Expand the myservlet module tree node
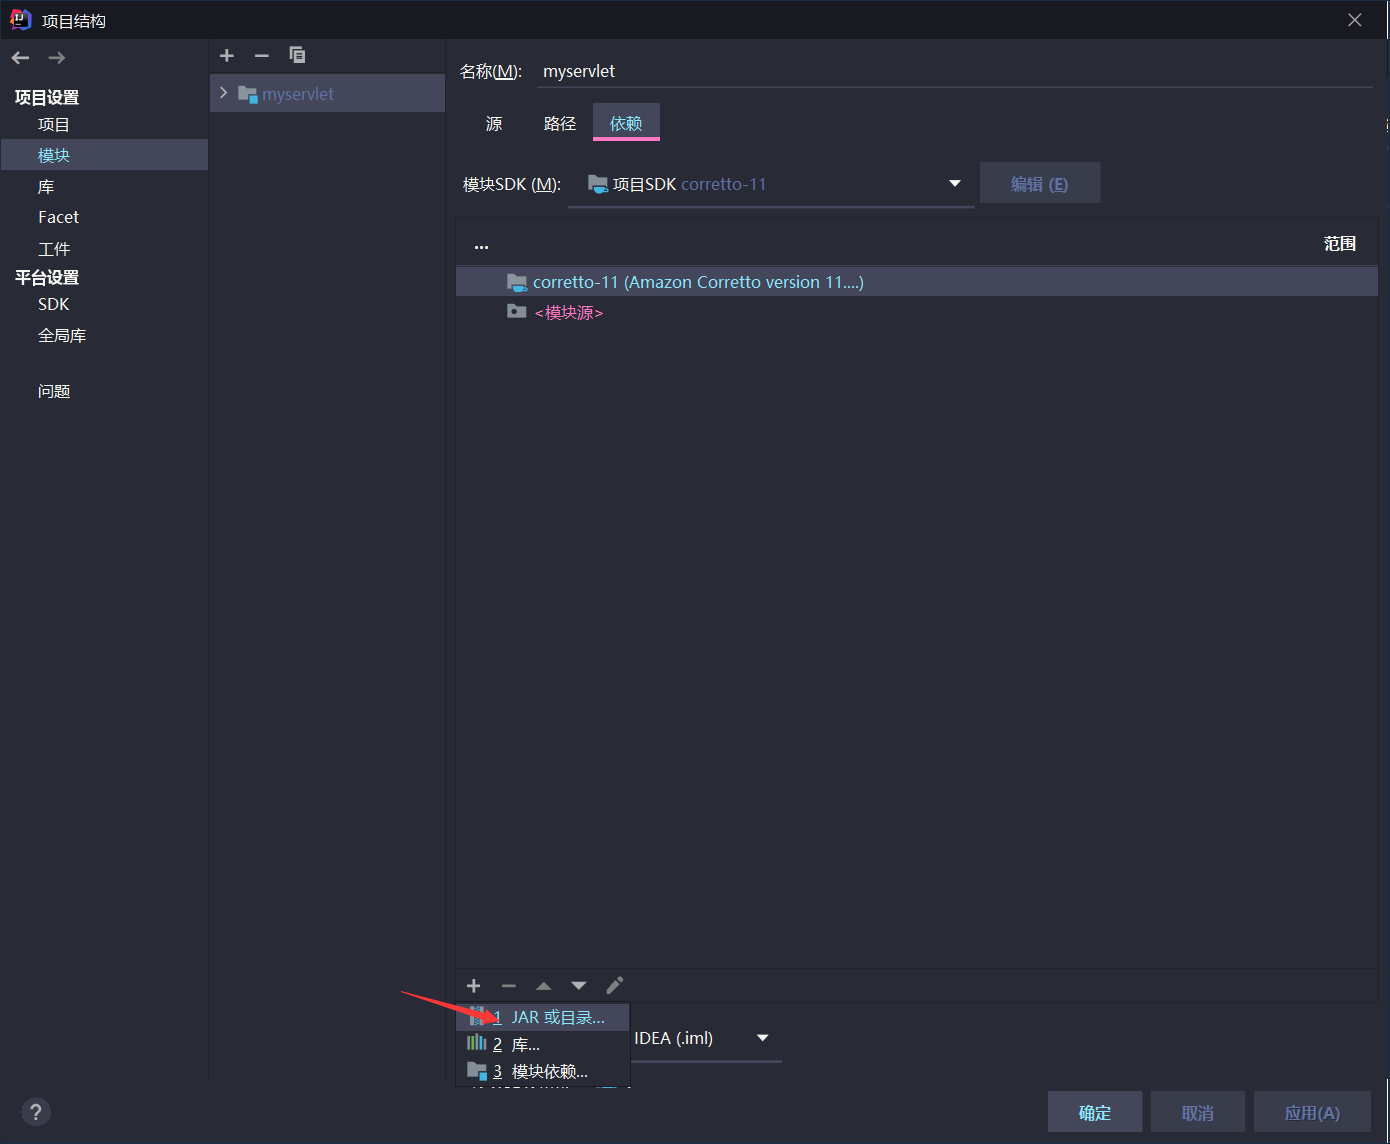The height and width of the screenshot is (1144, 1390). 224,93
